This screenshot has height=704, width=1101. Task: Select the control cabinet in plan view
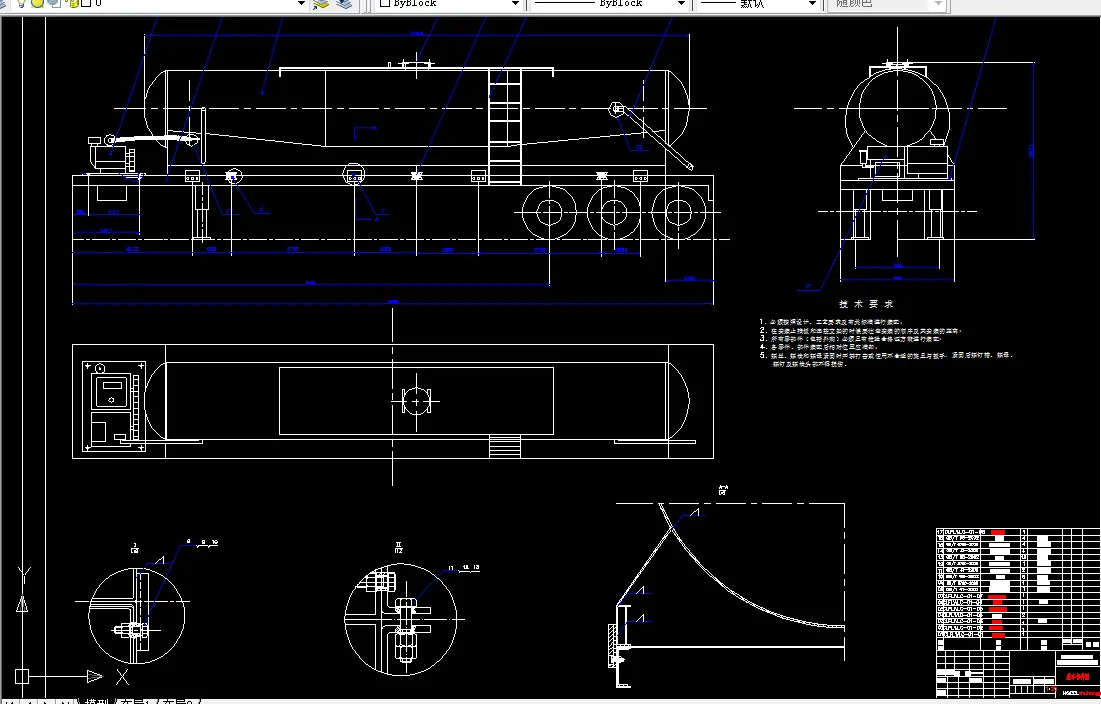coord(114,406)
